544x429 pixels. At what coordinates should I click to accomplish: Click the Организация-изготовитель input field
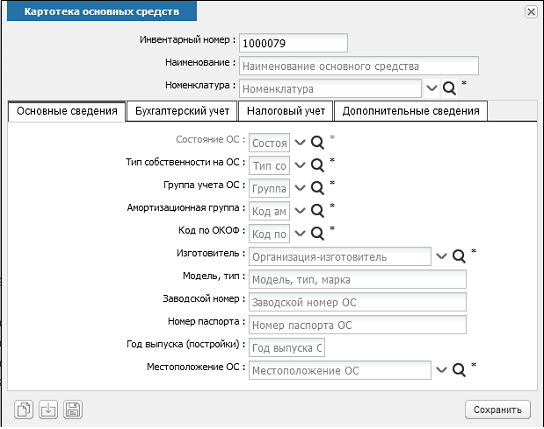(x=340, y=257)
